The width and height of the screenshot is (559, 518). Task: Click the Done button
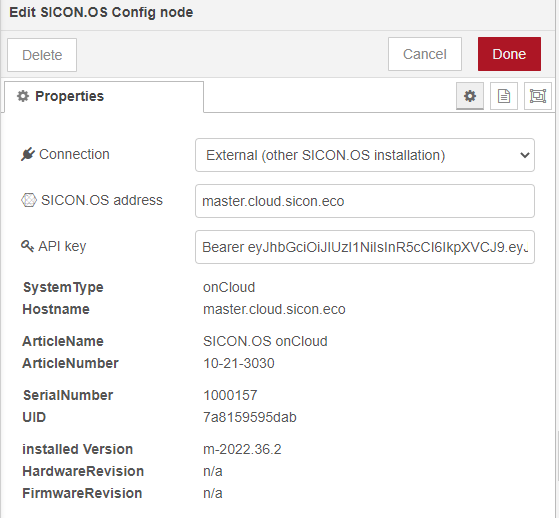pyautogui.click(x=509, y=54)
